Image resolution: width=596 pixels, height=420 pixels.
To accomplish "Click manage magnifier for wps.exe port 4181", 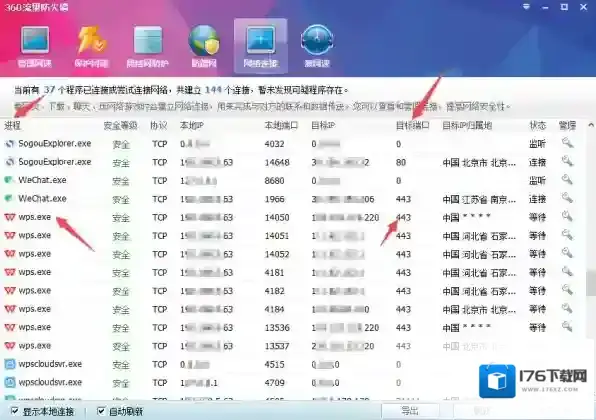I will pos(567,271).
